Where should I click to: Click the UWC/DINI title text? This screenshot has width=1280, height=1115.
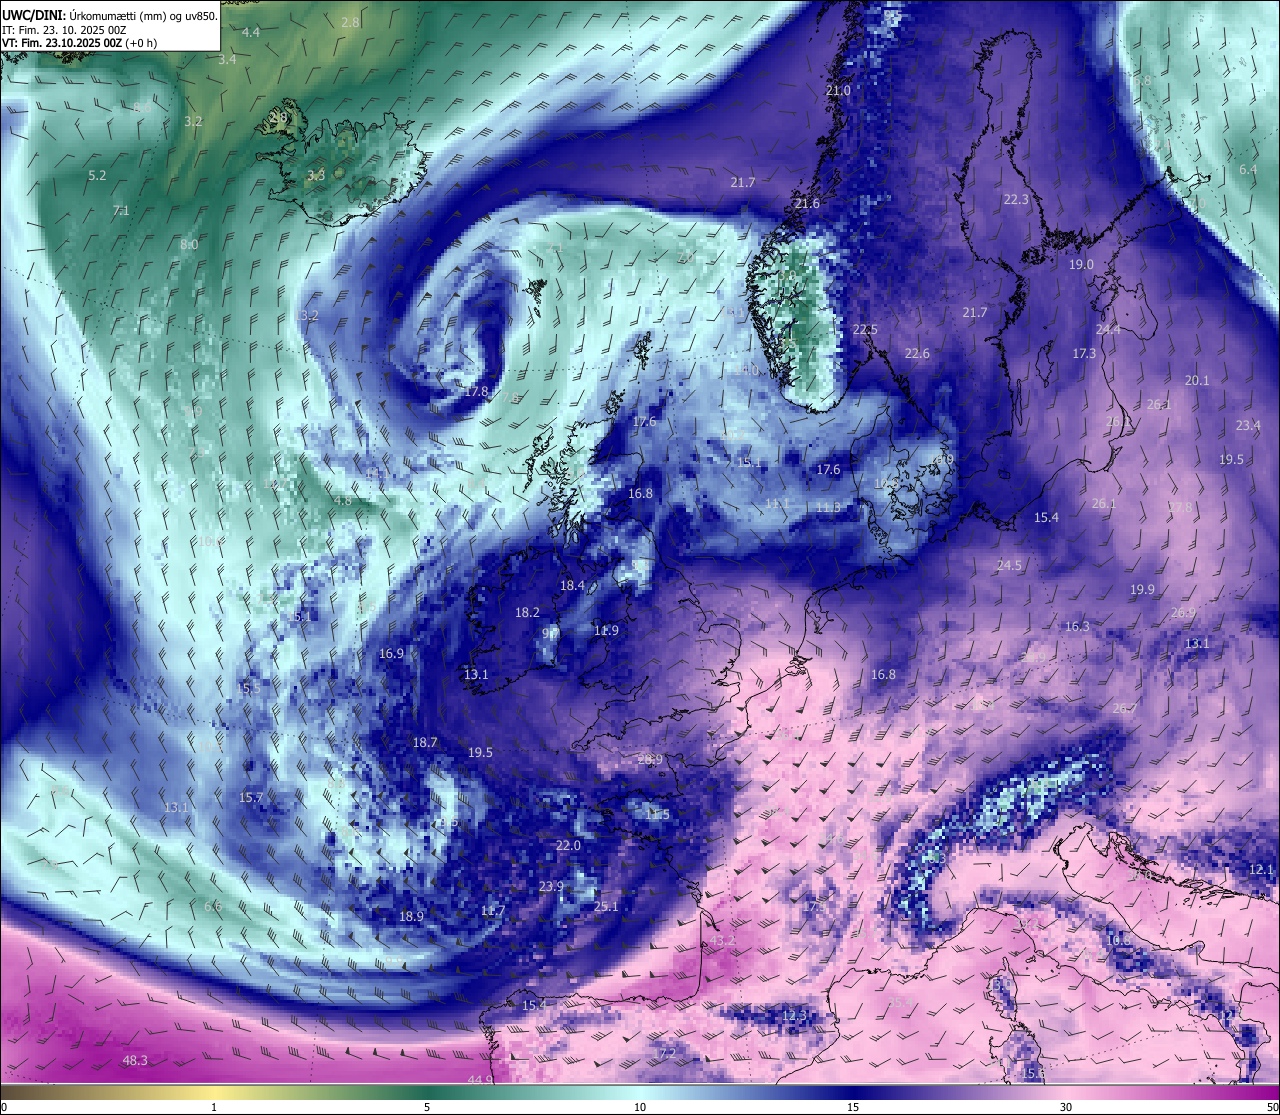[34, 16]
